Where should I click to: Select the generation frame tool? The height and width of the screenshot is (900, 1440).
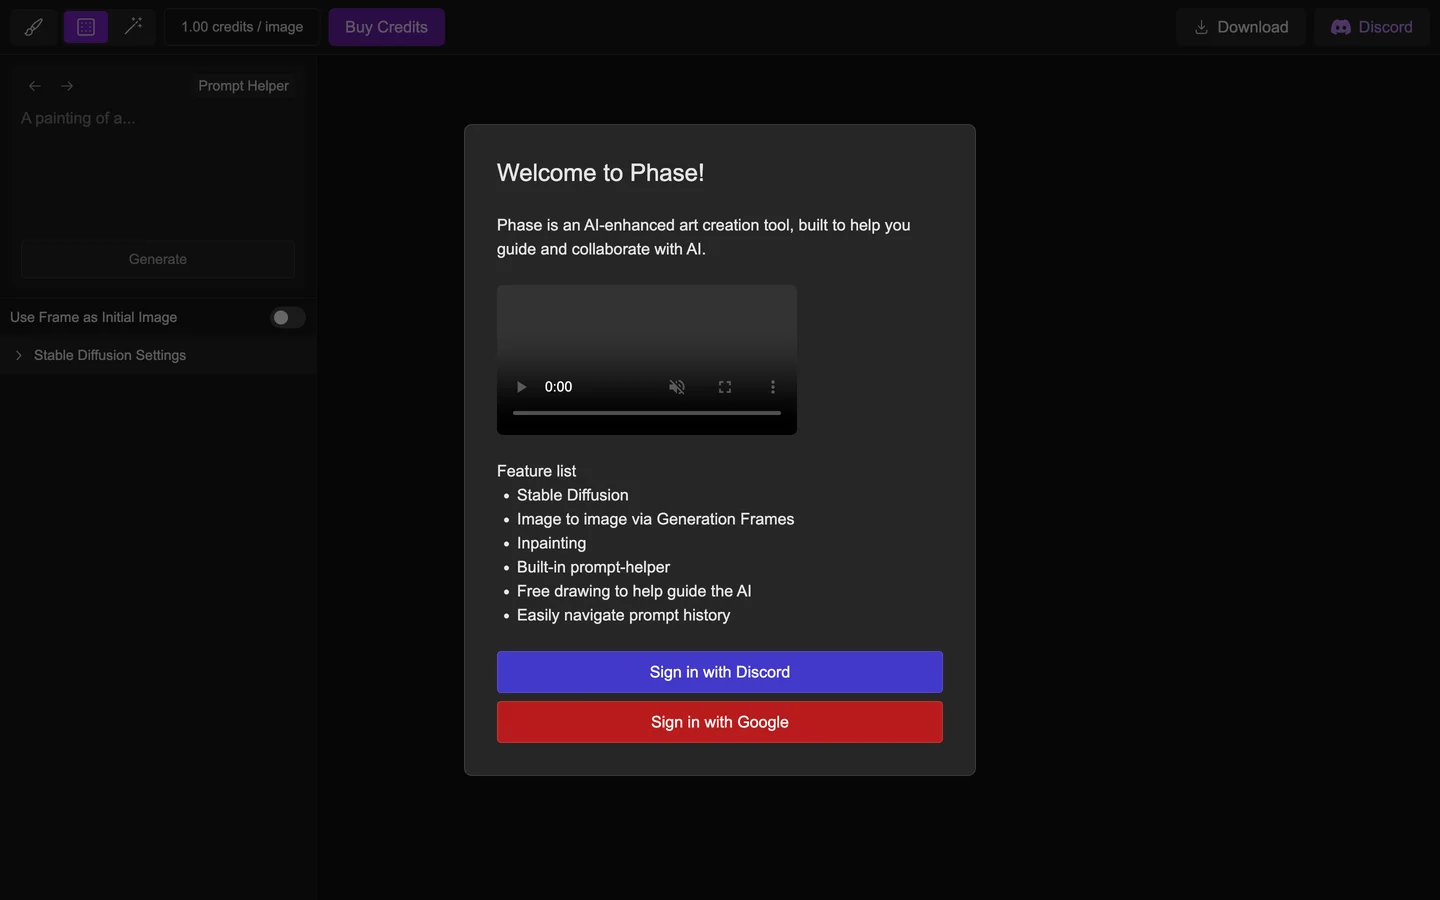pos(86,27)
